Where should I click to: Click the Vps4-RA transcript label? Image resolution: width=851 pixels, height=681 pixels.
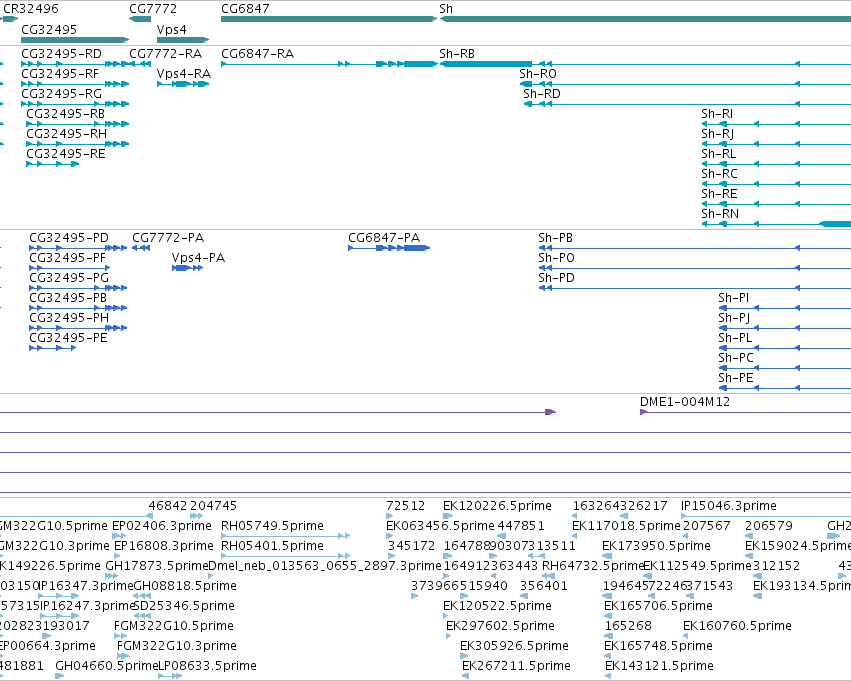coord(184,73)
